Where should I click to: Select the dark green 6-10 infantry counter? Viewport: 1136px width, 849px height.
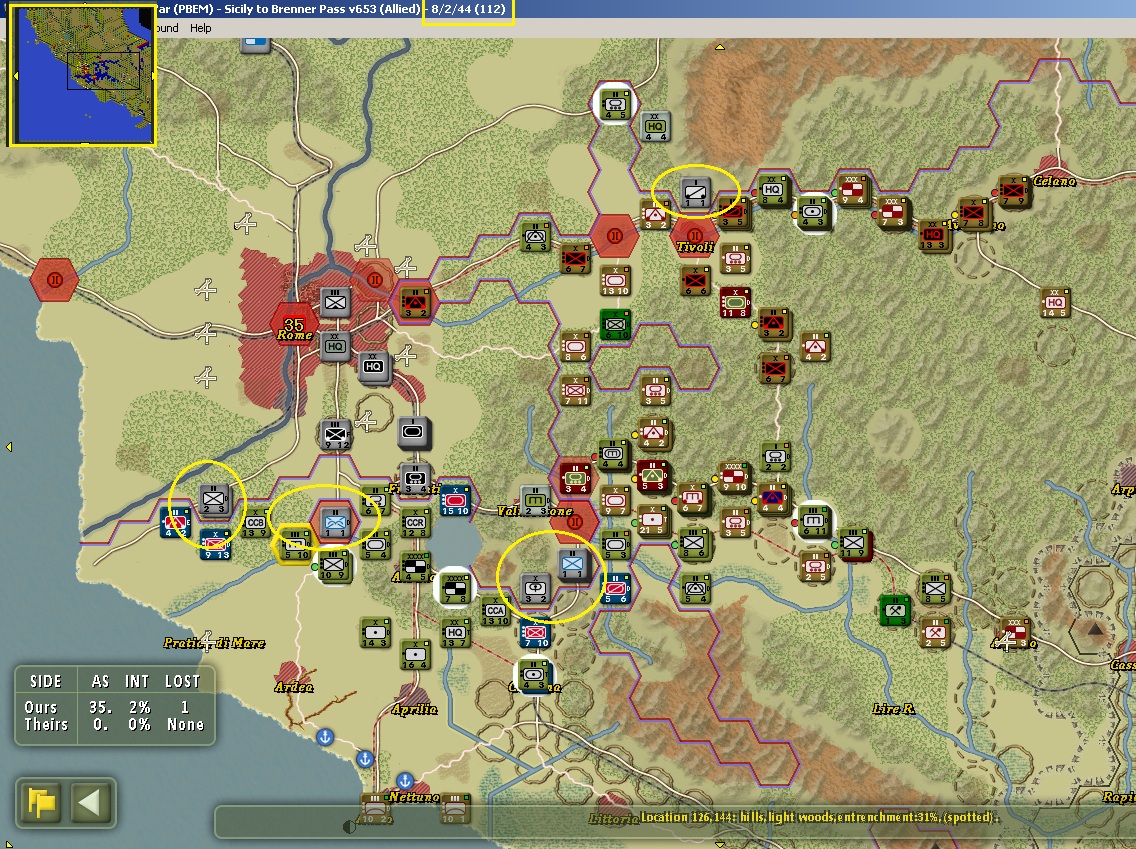pos(616,325)
